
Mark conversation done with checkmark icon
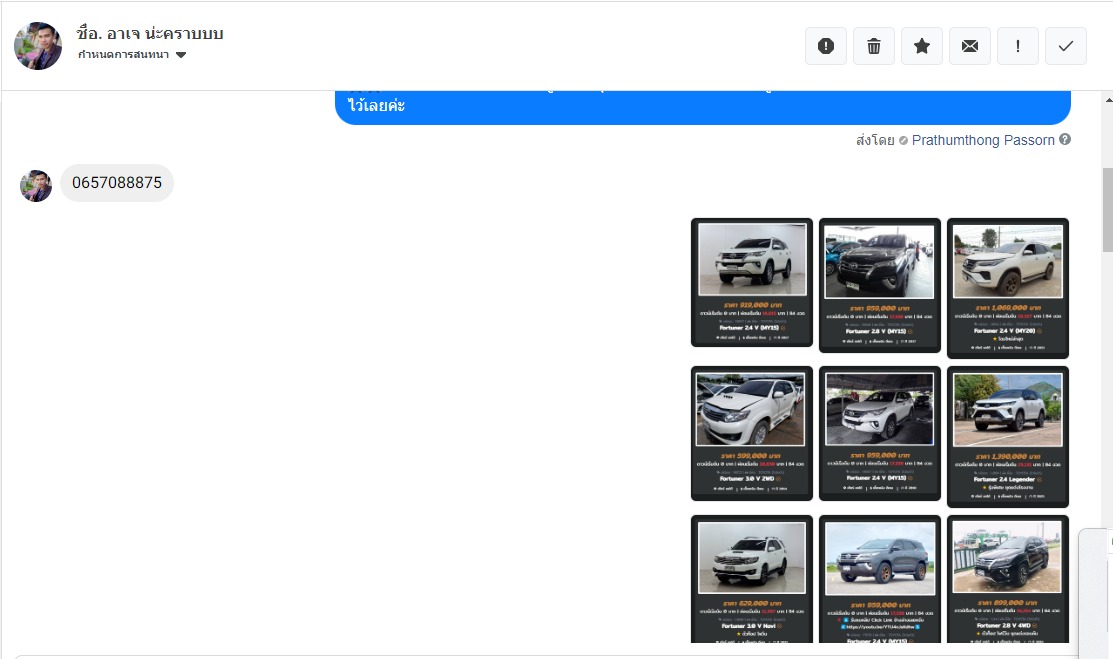coord(1066,46)
